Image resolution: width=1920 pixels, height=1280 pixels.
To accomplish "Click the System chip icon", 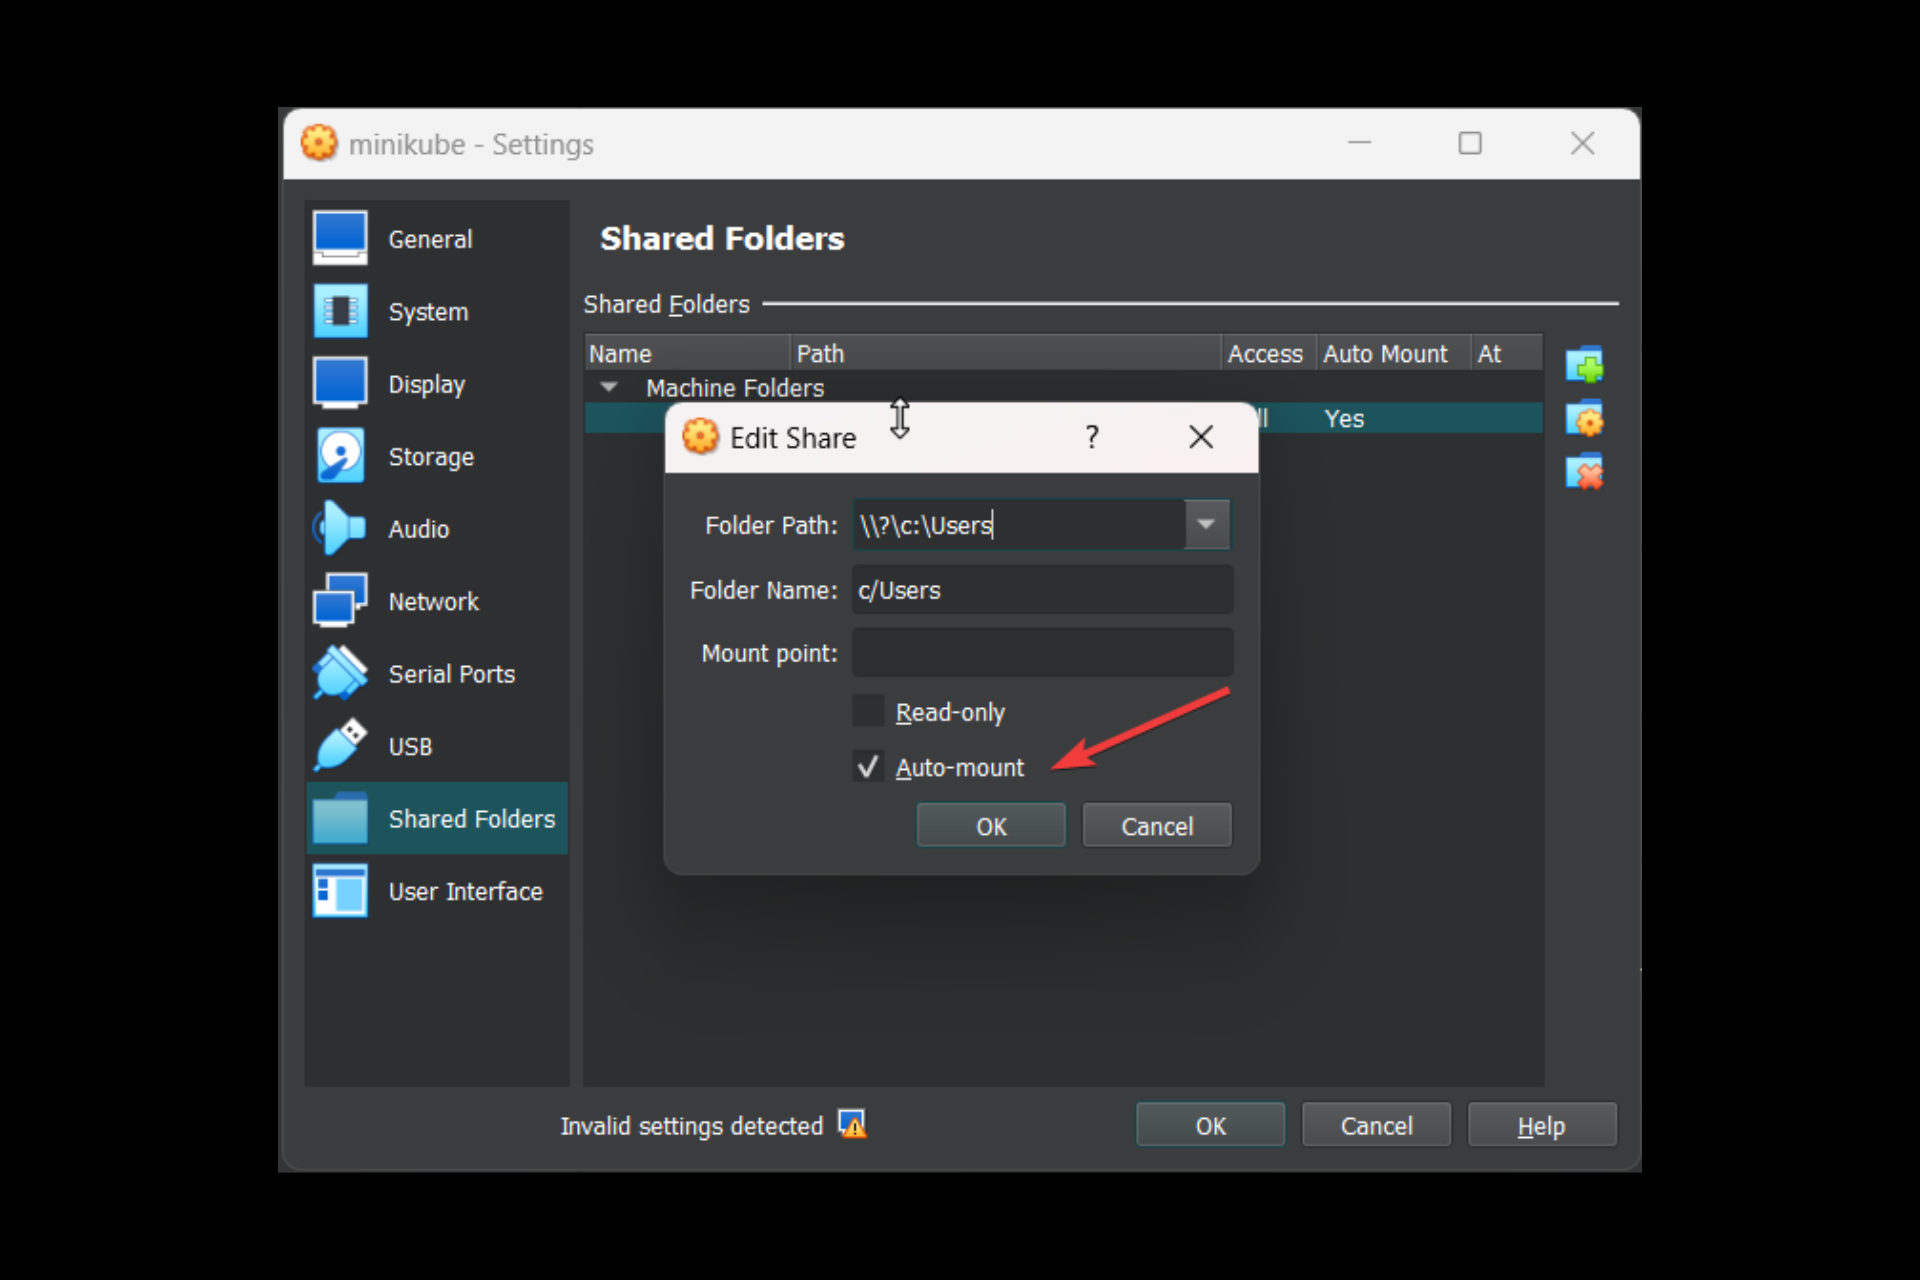I will pos(340,311).
